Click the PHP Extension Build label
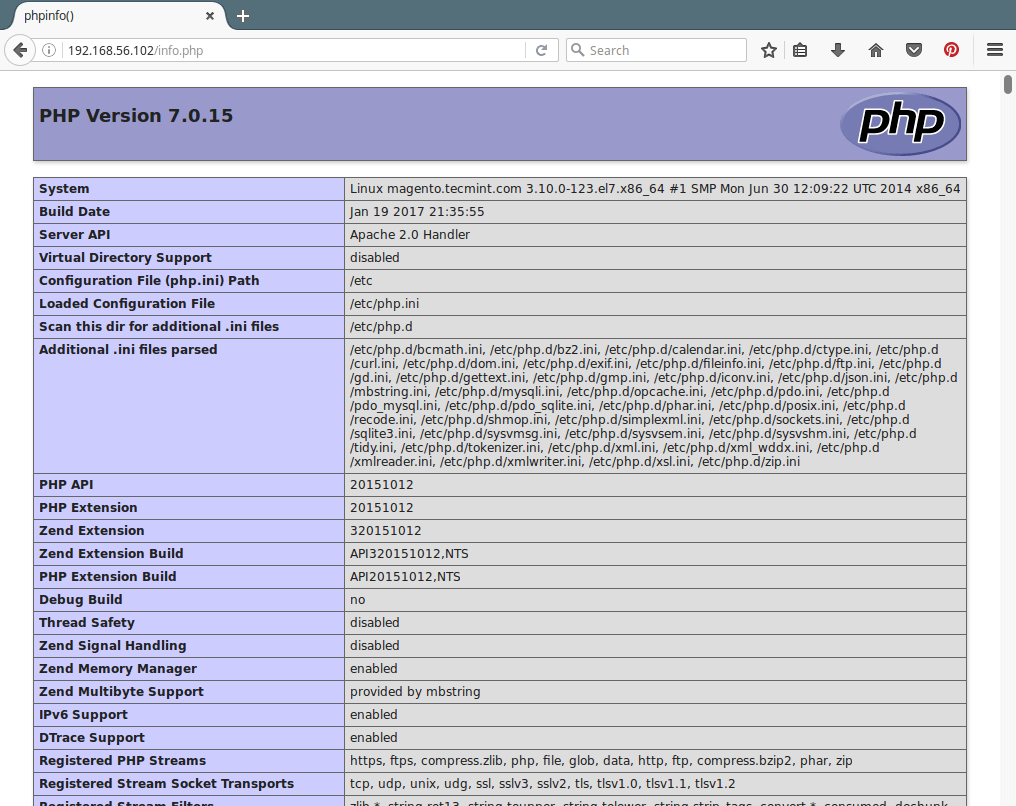The height and width of the screenshot is (806, 1016). point(108,577)
